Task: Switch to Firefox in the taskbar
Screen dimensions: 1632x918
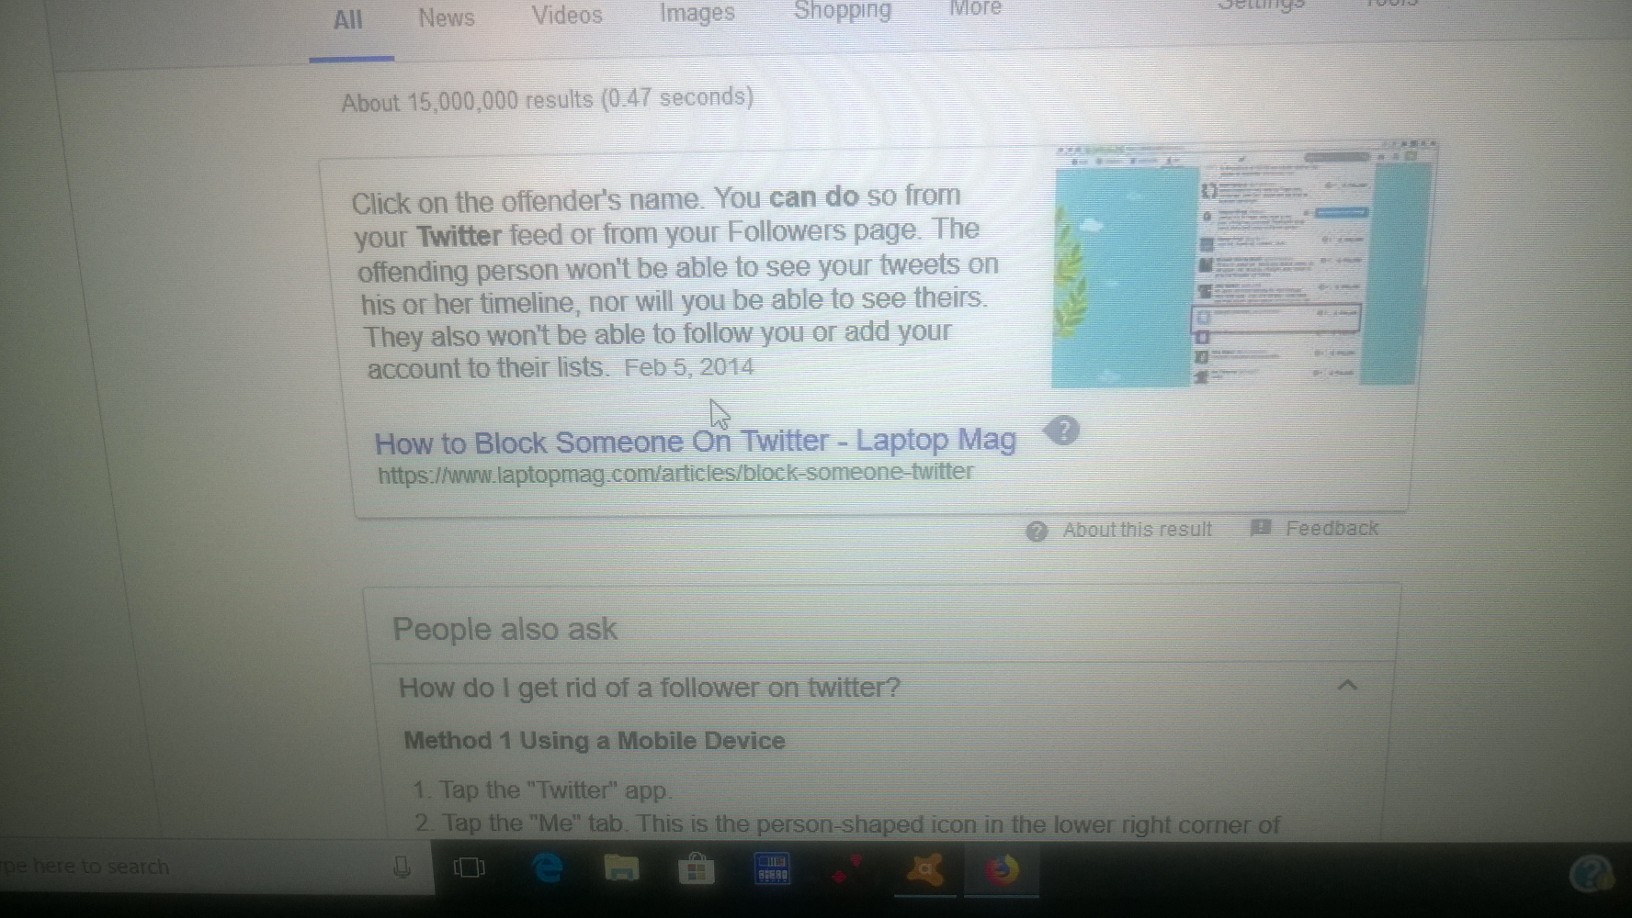Action: tap(1001, 869)
